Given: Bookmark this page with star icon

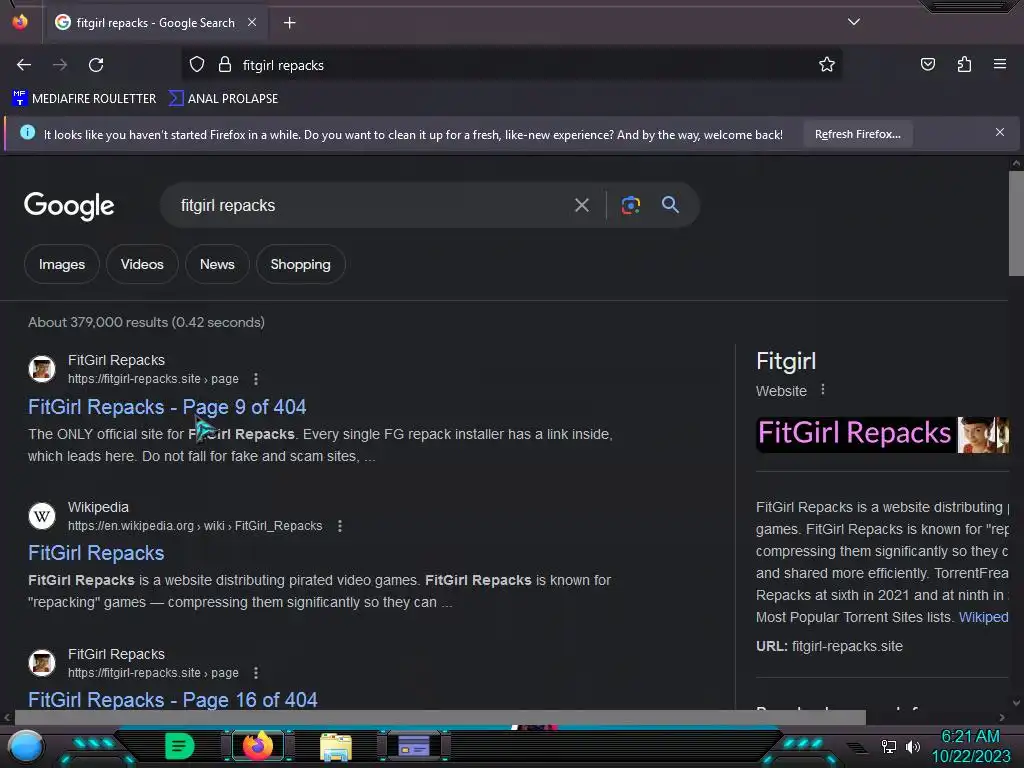Looking at the screenshot, I should click(827, 65).
